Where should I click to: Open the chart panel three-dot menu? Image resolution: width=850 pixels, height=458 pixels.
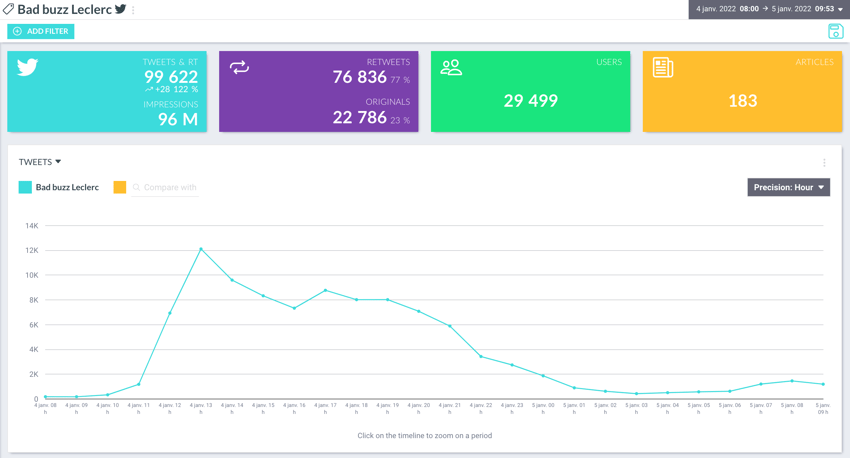(x=824, y=163)
